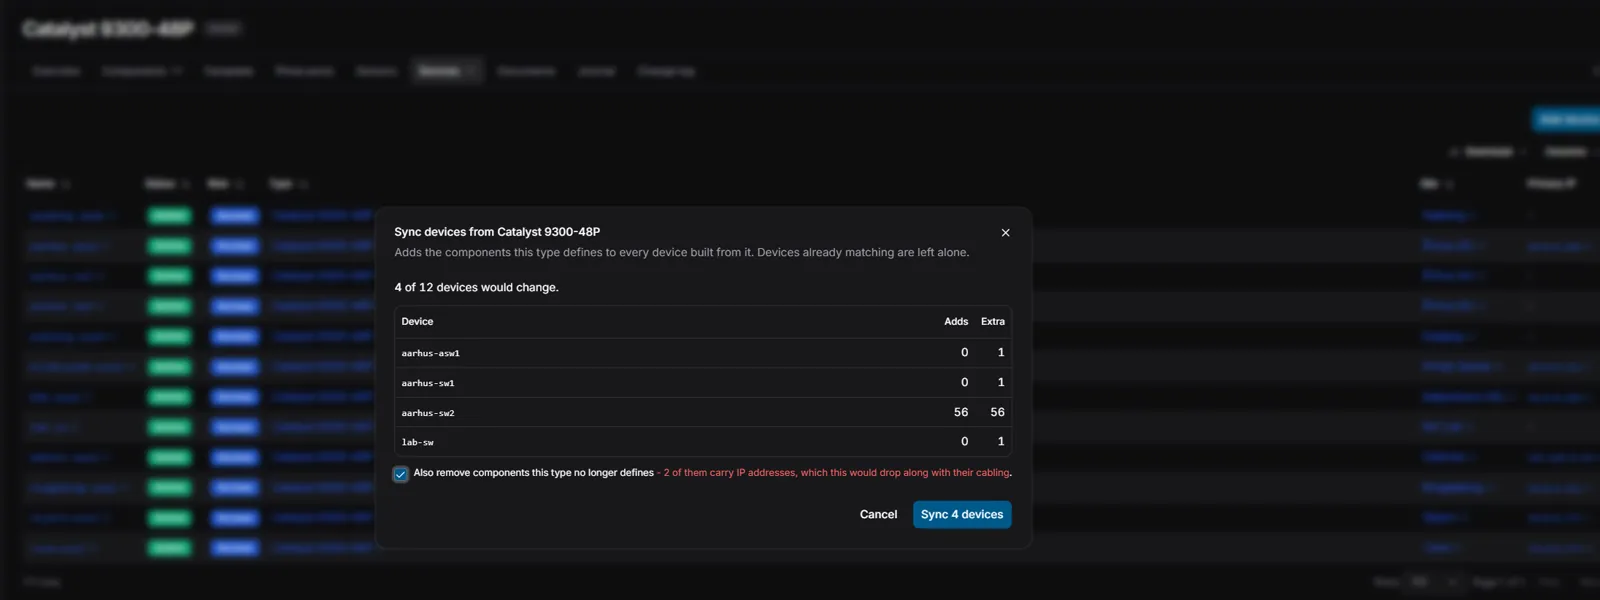1600x600 pixels.
Task: Click the aarhus-sw2 device name
Action: tap(427, 413)
